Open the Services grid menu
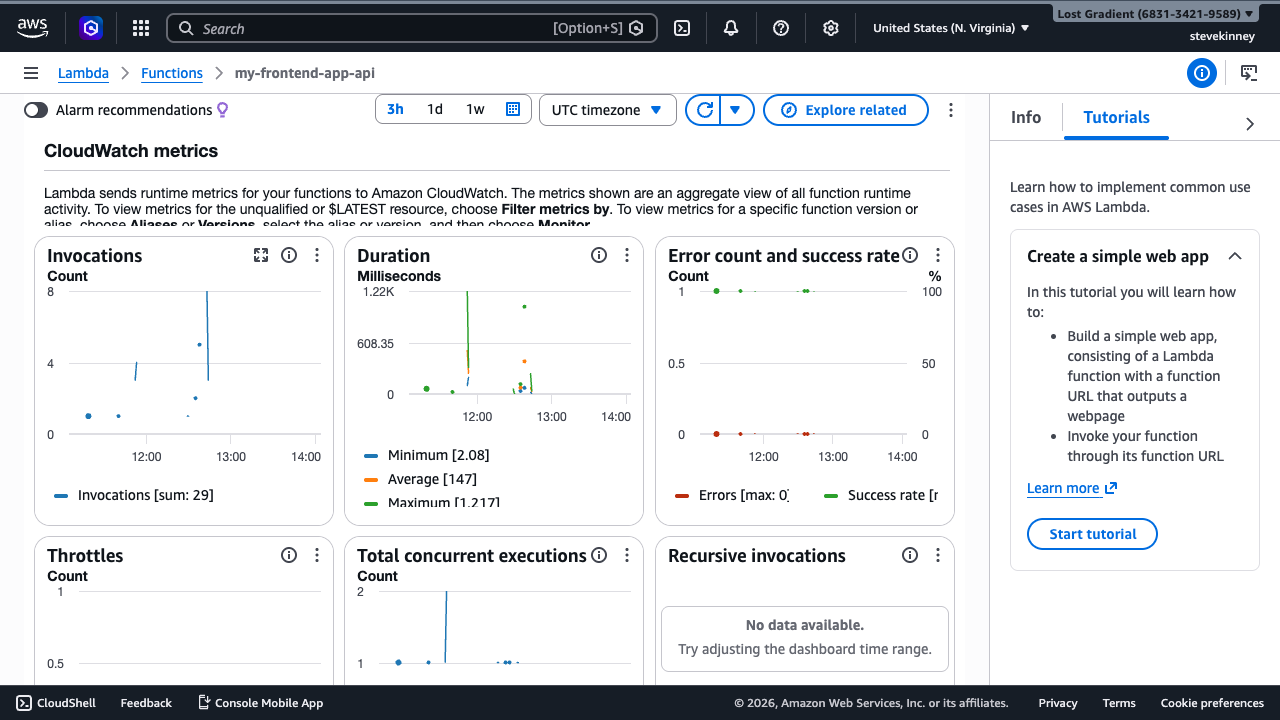Screen dimensions: 1280x720 [x=141, y=28]
